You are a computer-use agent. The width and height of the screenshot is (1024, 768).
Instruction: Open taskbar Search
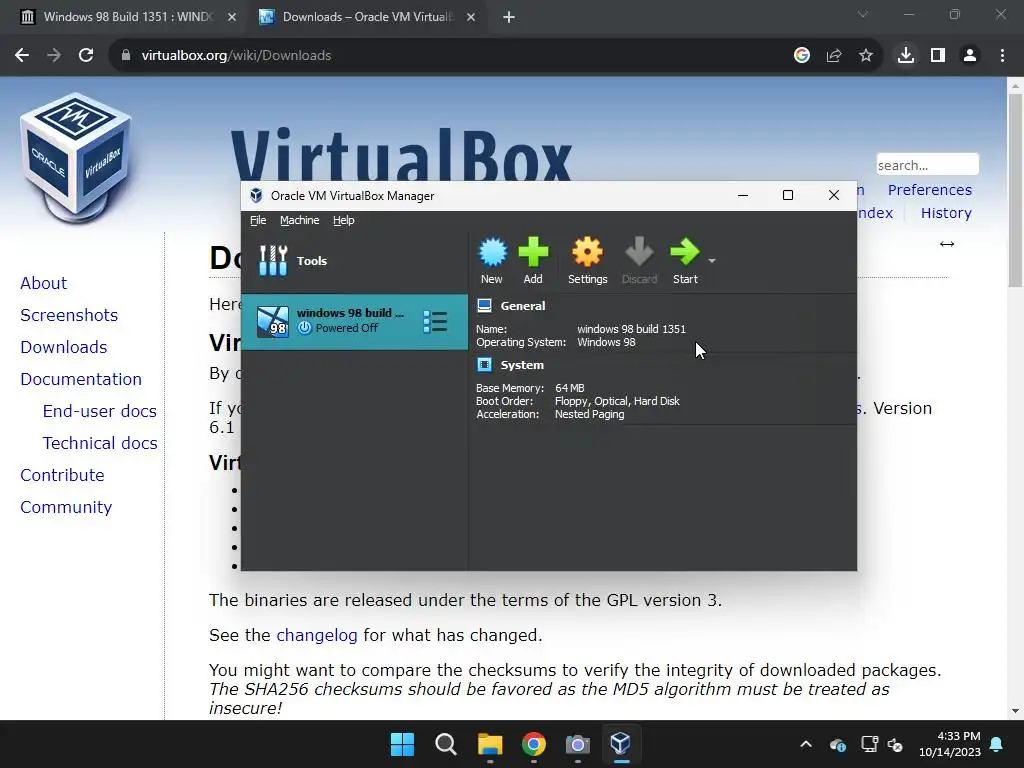click(x=446, y=744)
